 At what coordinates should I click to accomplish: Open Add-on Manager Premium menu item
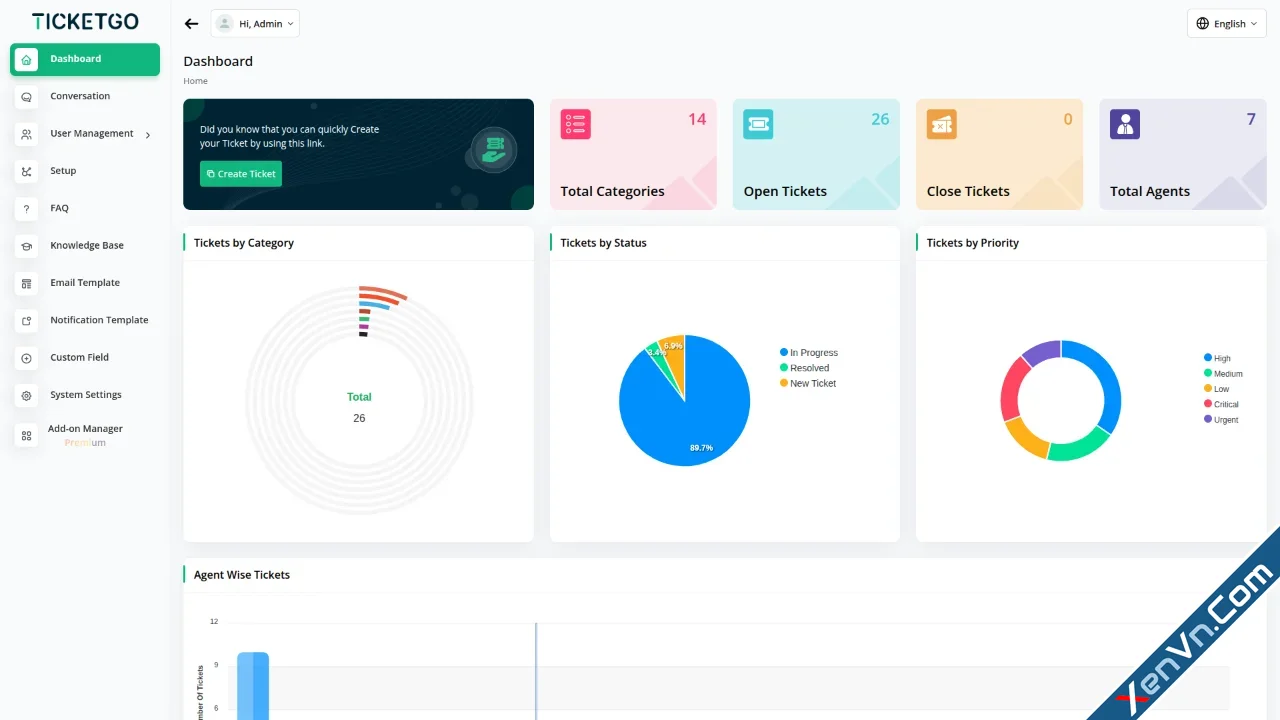85,435
